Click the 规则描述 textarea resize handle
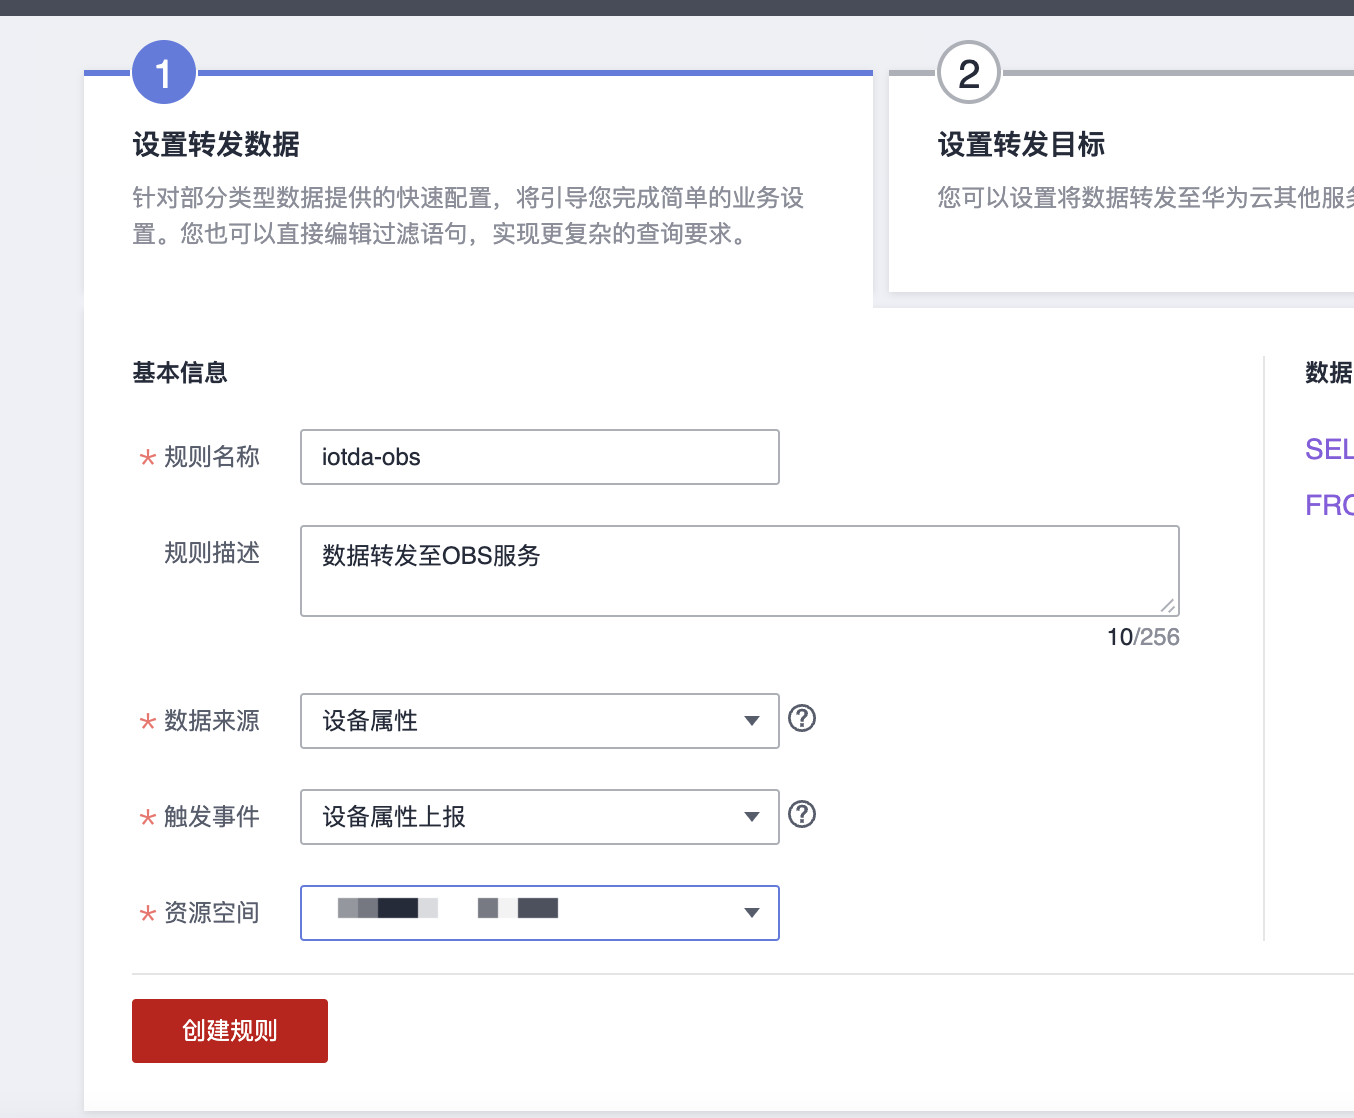The height and width of the screenshot is (1118, 1354). click(1167, 605)
